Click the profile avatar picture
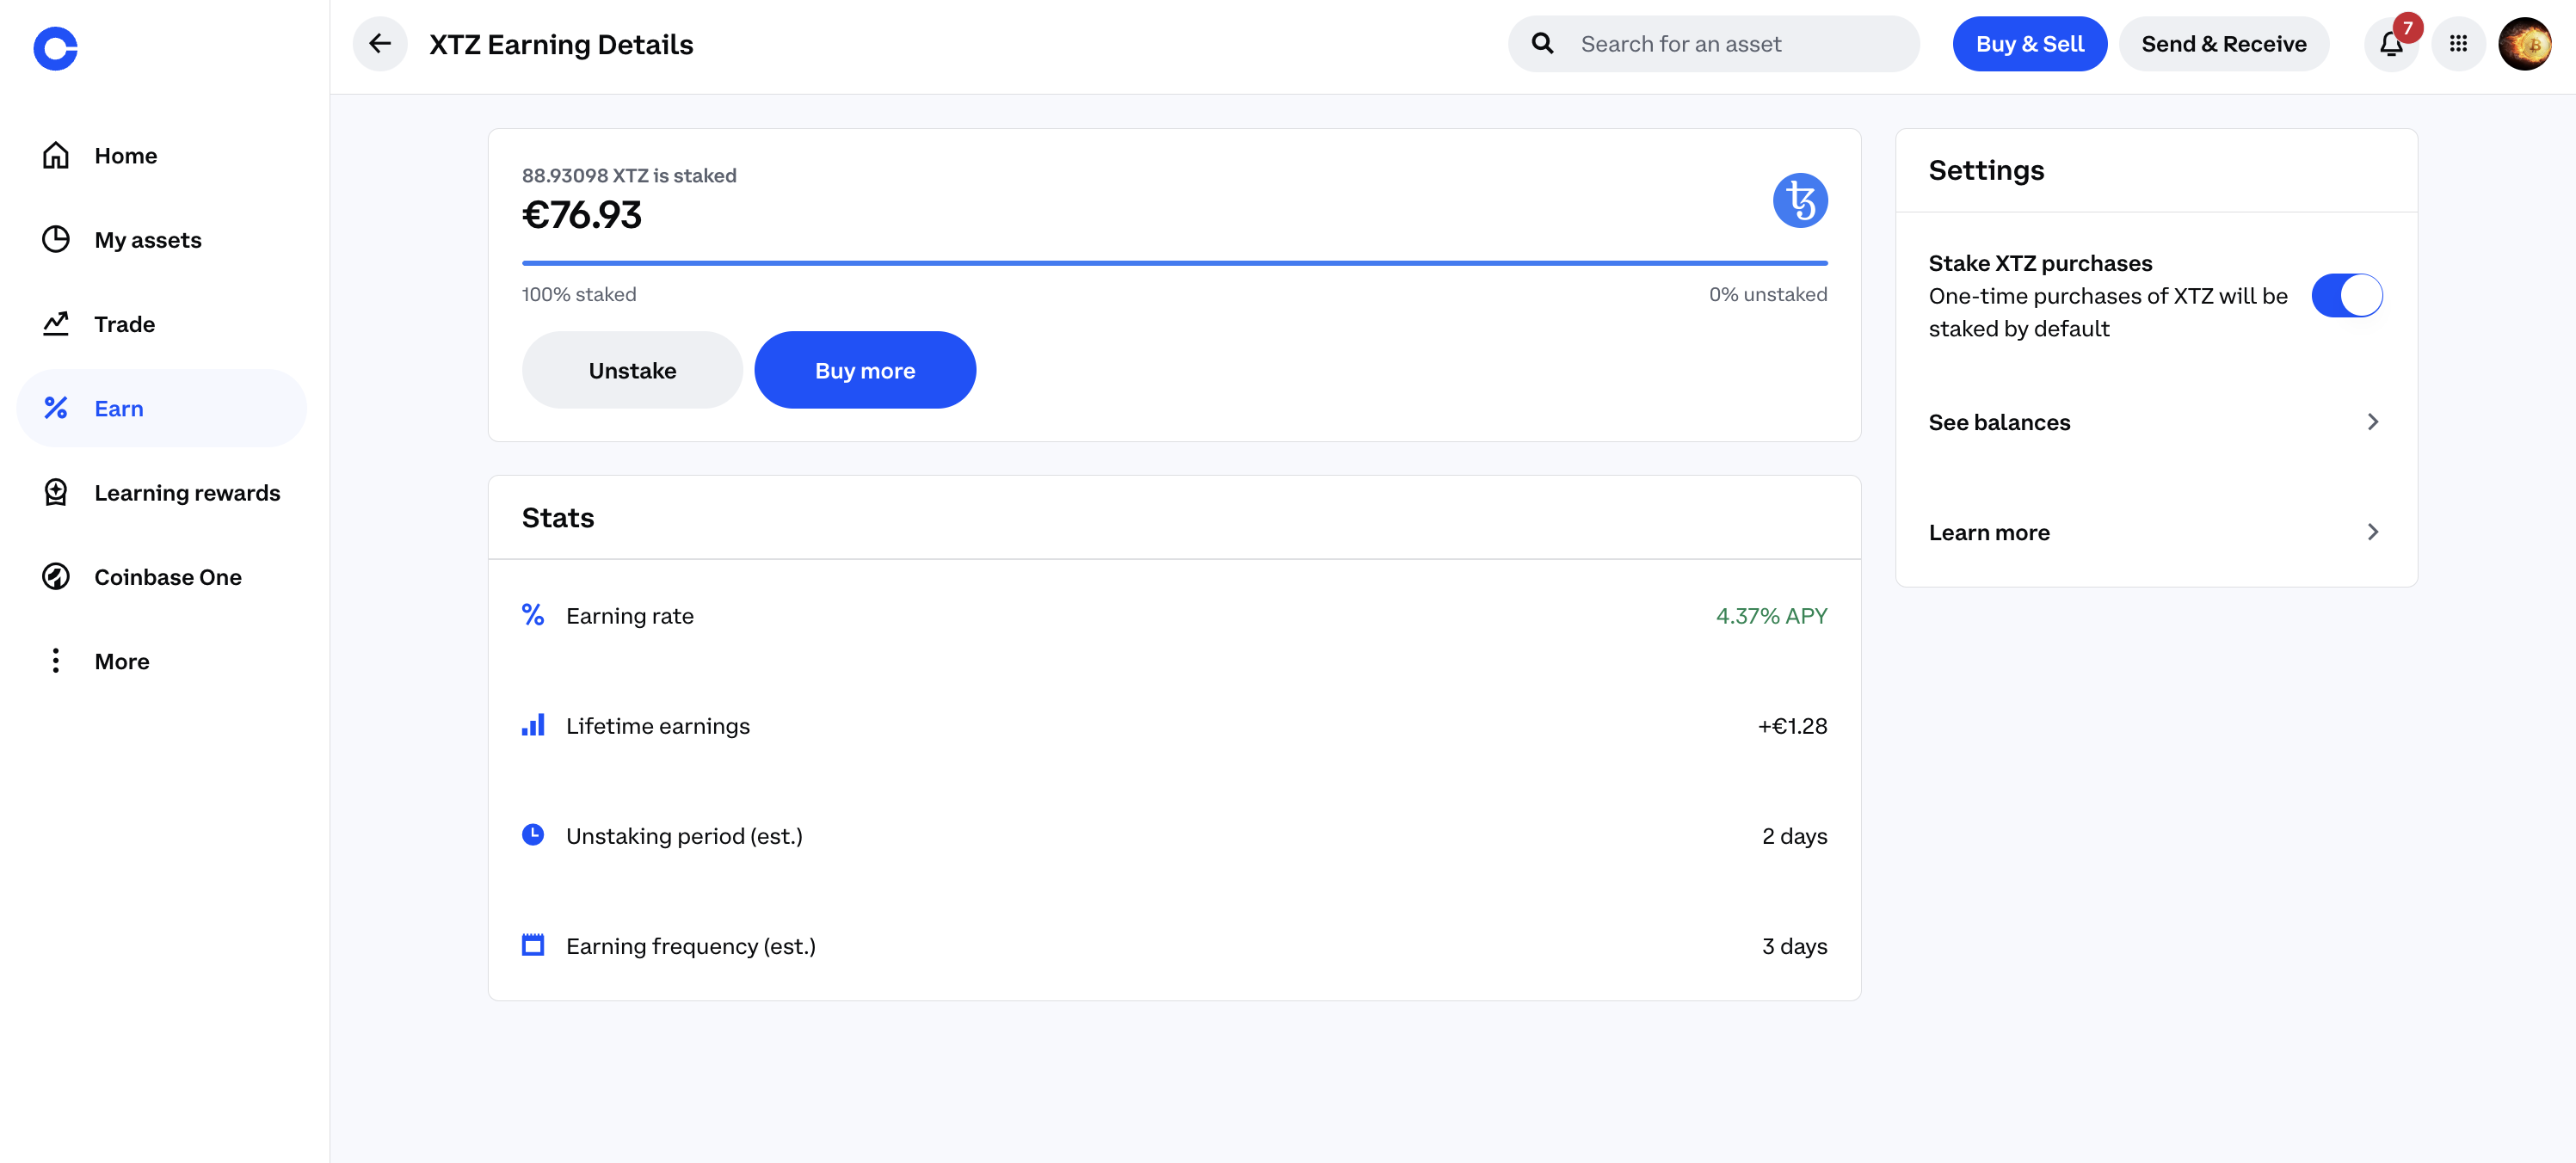The width and height of the screenshot is (2576, 1163). pyautogui.click(x=2524, y=44)
